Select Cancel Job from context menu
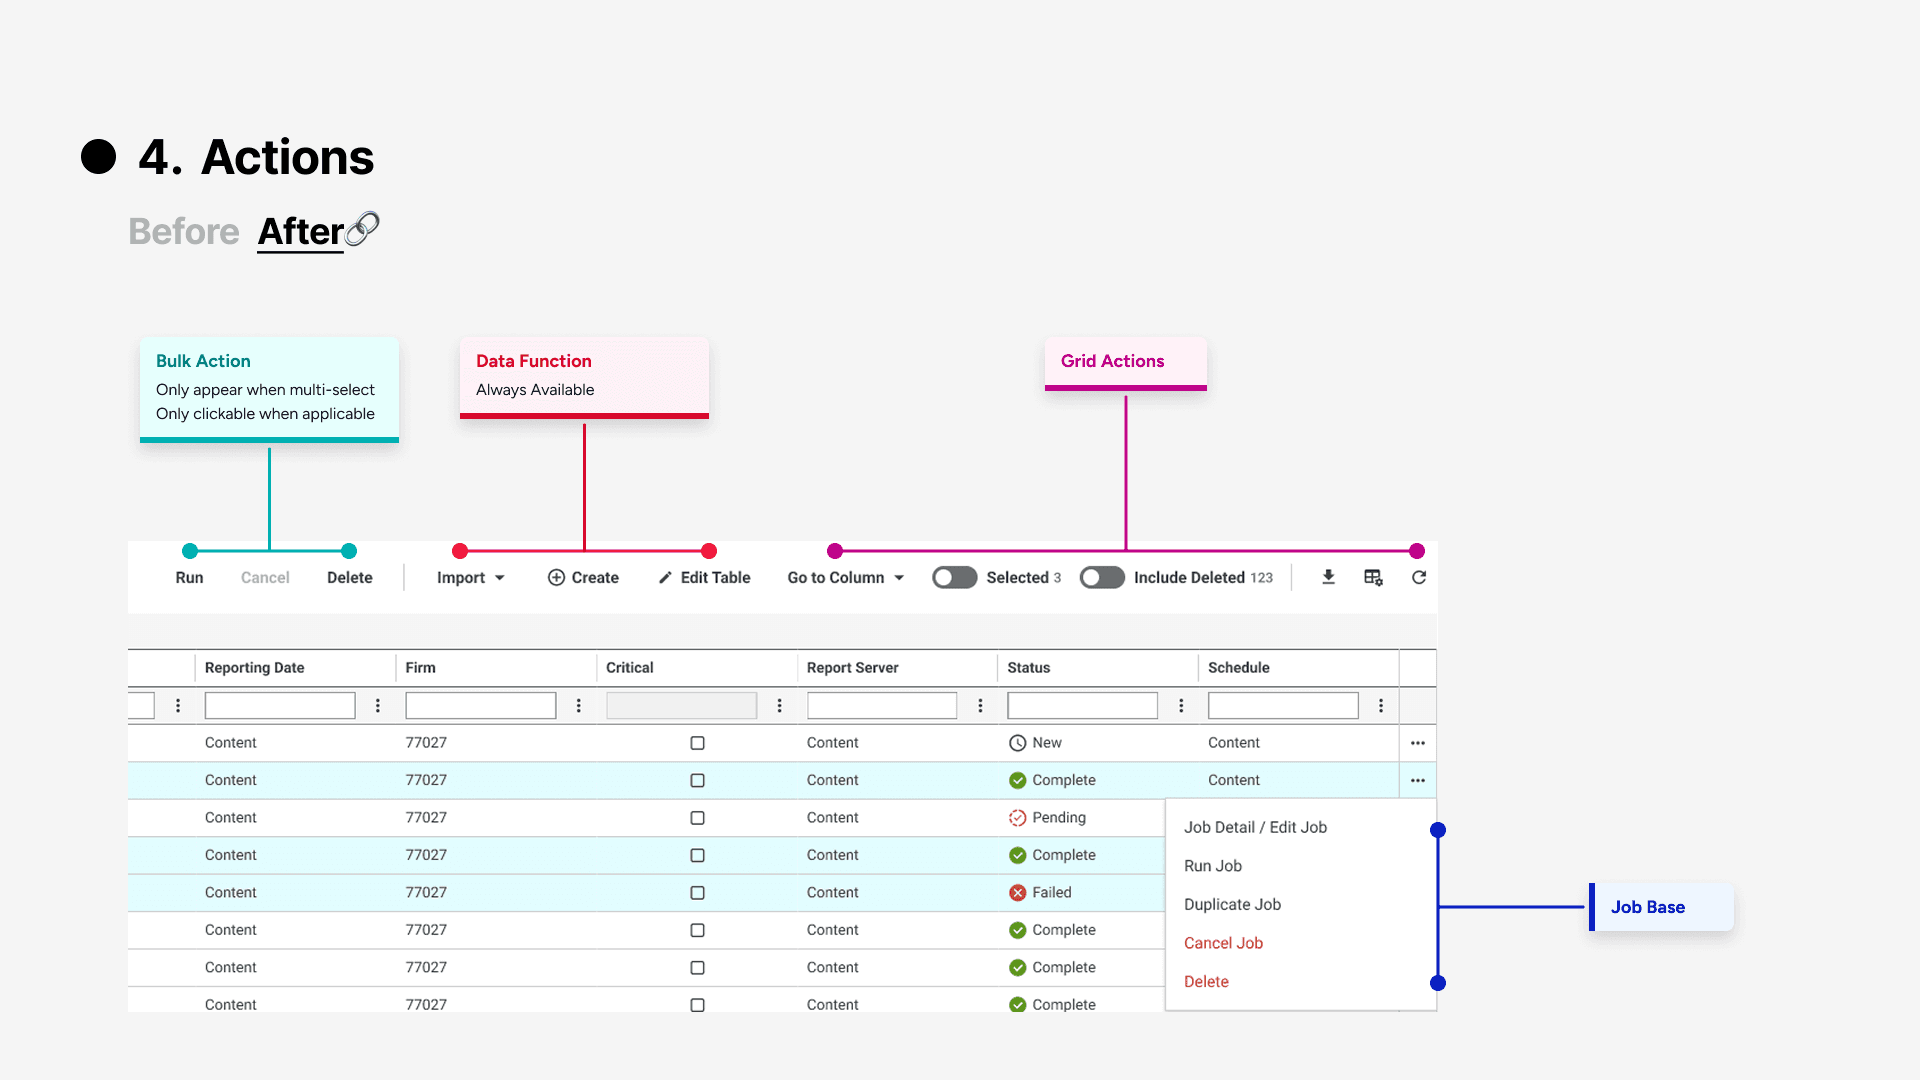Screen dimensions: 1920x1080 (1224, 943)
